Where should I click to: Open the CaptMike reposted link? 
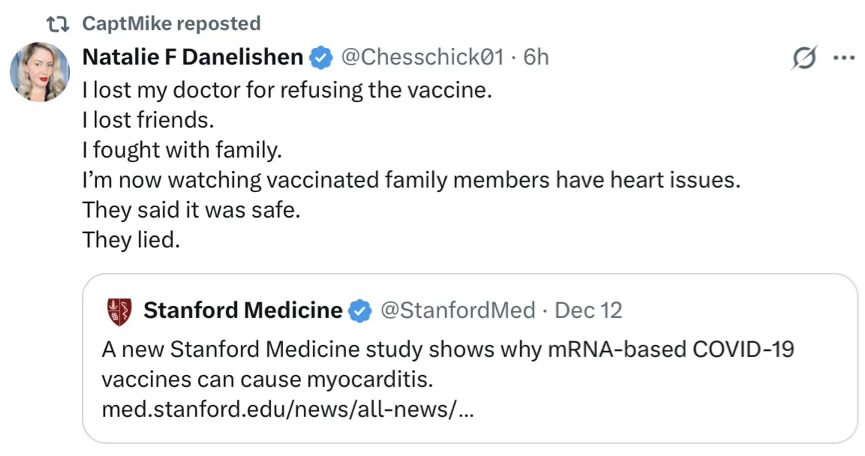(x=171, y=23)
